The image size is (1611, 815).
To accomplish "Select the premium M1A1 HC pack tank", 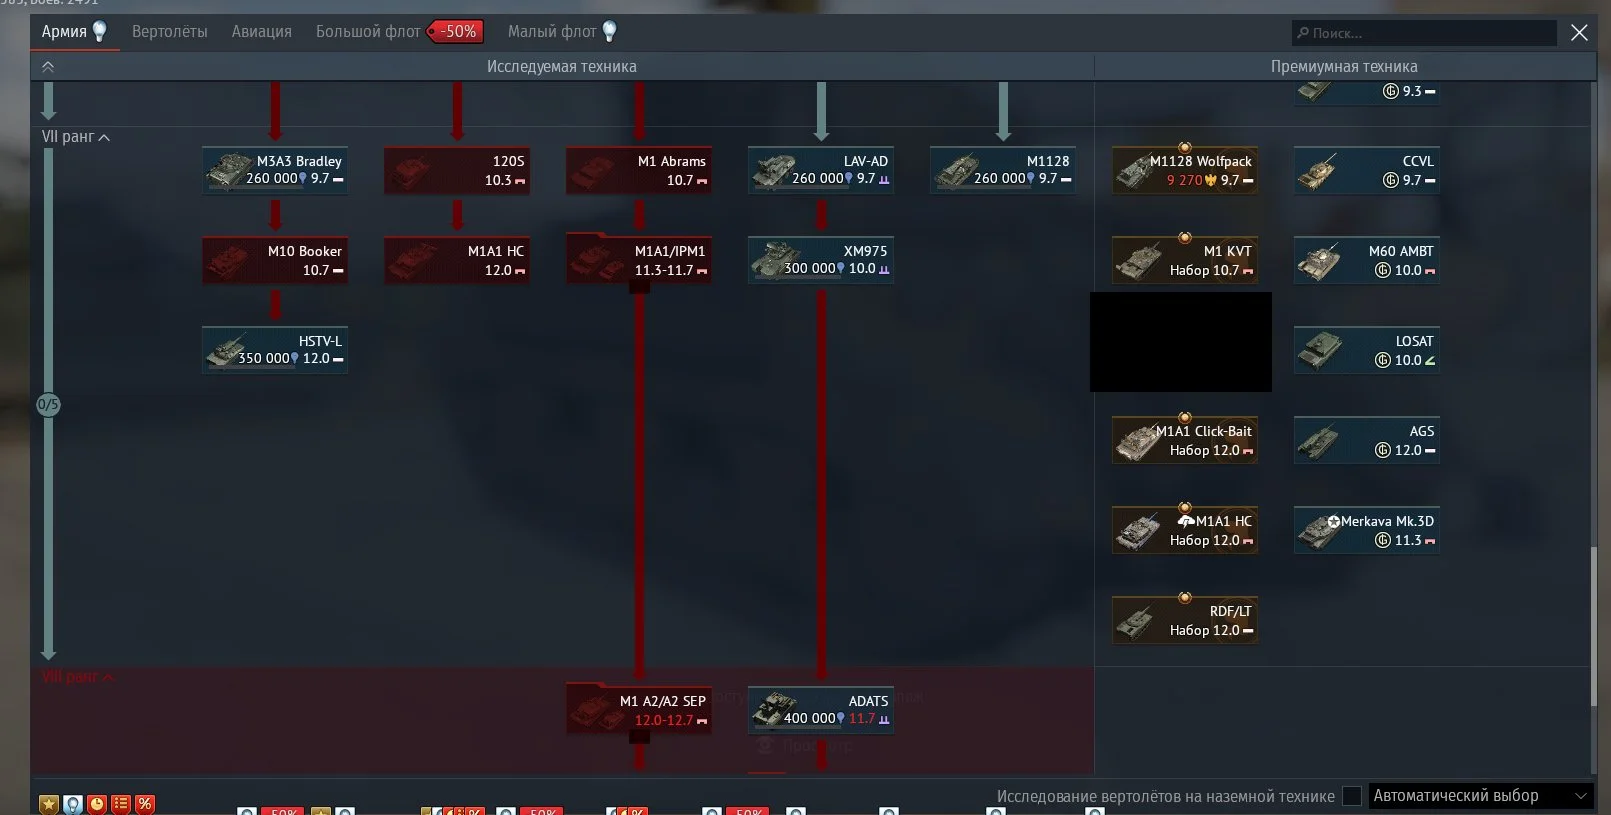I will point(1185,530).
